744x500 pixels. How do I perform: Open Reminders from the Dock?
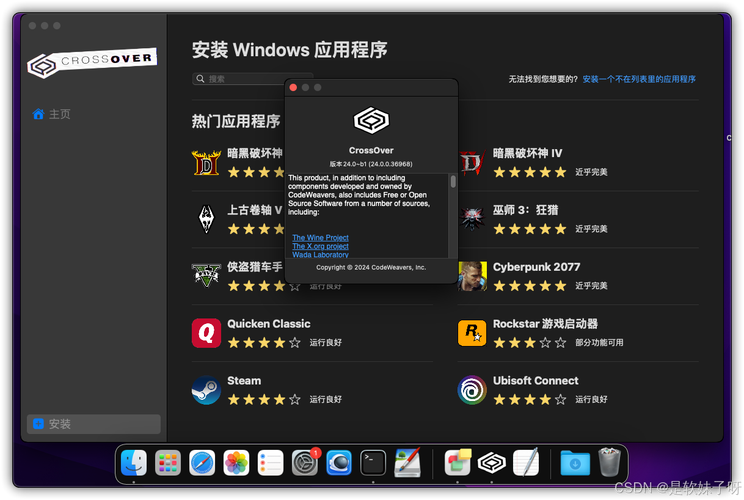[270, 463]
